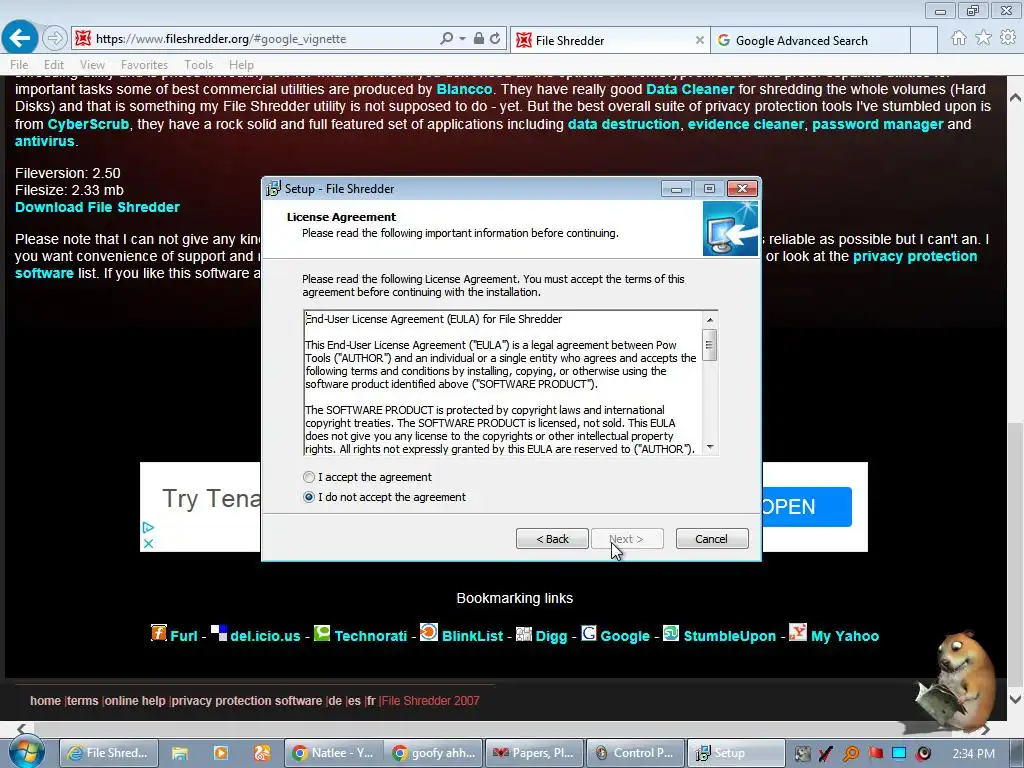Open File Explorer from the taskbar
The width and height of the screenshot is (1024, 768).
[180, 754]
